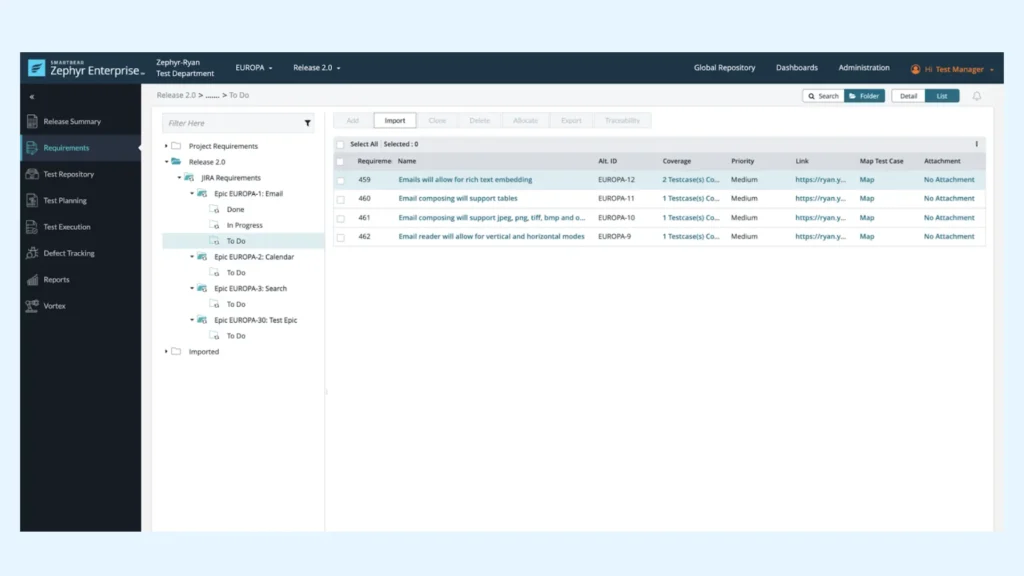Screen dimensions: 1024x576
Task: Open the Reports chart icon
Action: point(32,280)
